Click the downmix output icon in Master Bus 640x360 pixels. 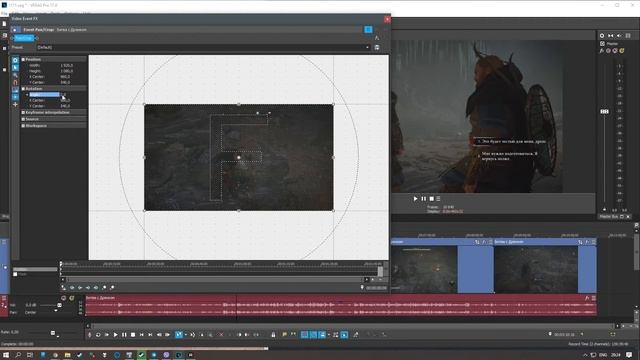coord(611,36)
